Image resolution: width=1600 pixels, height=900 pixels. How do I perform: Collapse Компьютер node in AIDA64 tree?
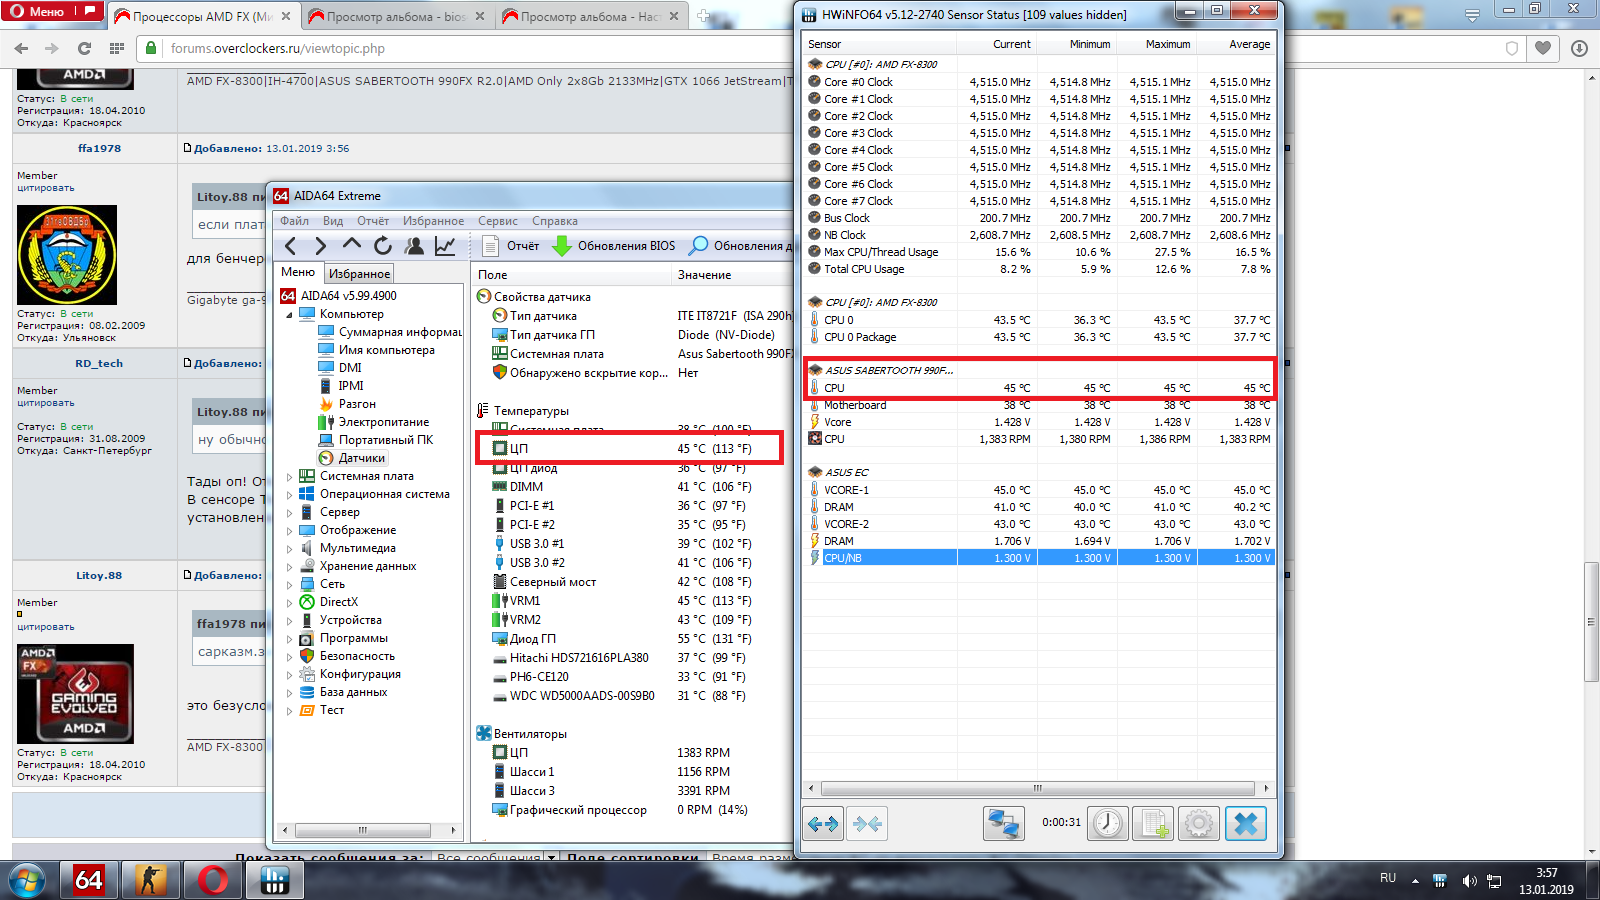pyautogui.click(x=290, y=315)
